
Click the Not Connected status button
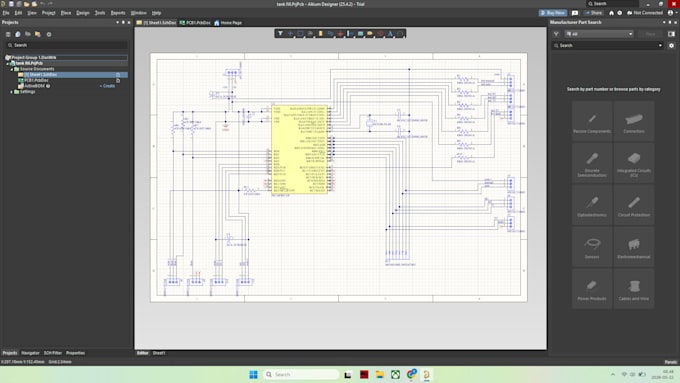645,13
